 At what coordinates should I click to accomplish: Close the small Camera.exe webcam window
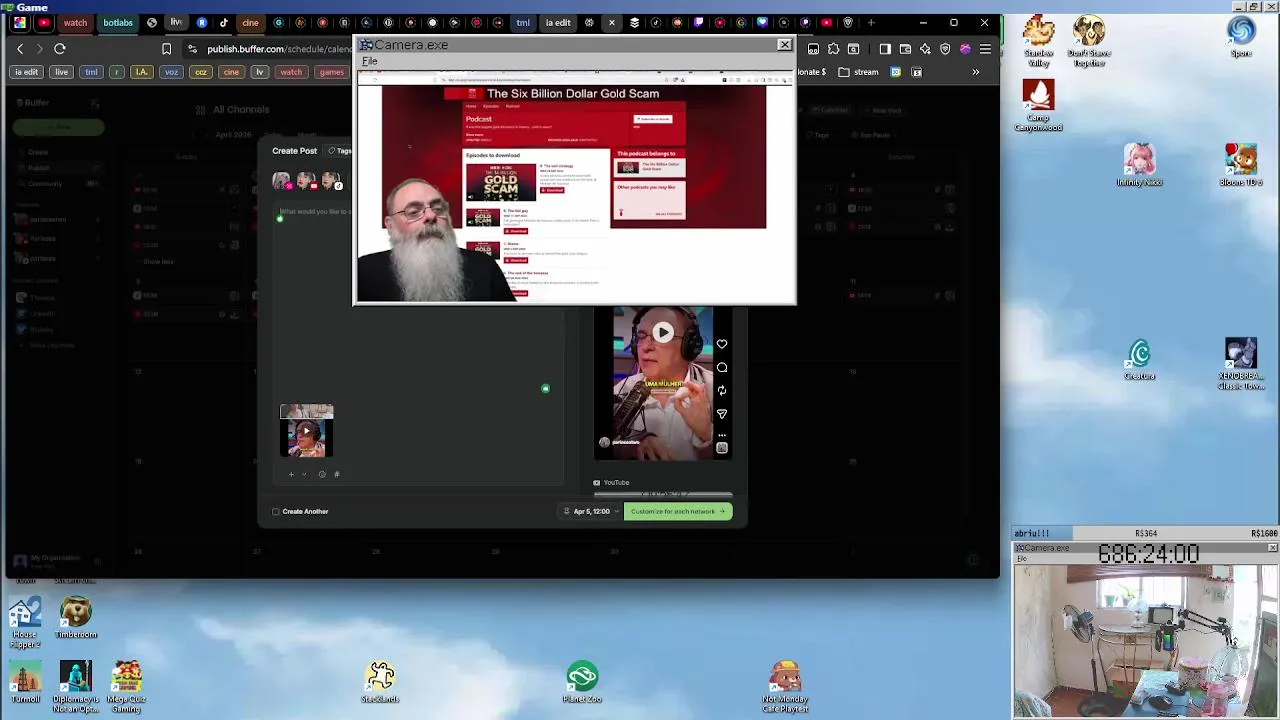(x=1272, y=548)
